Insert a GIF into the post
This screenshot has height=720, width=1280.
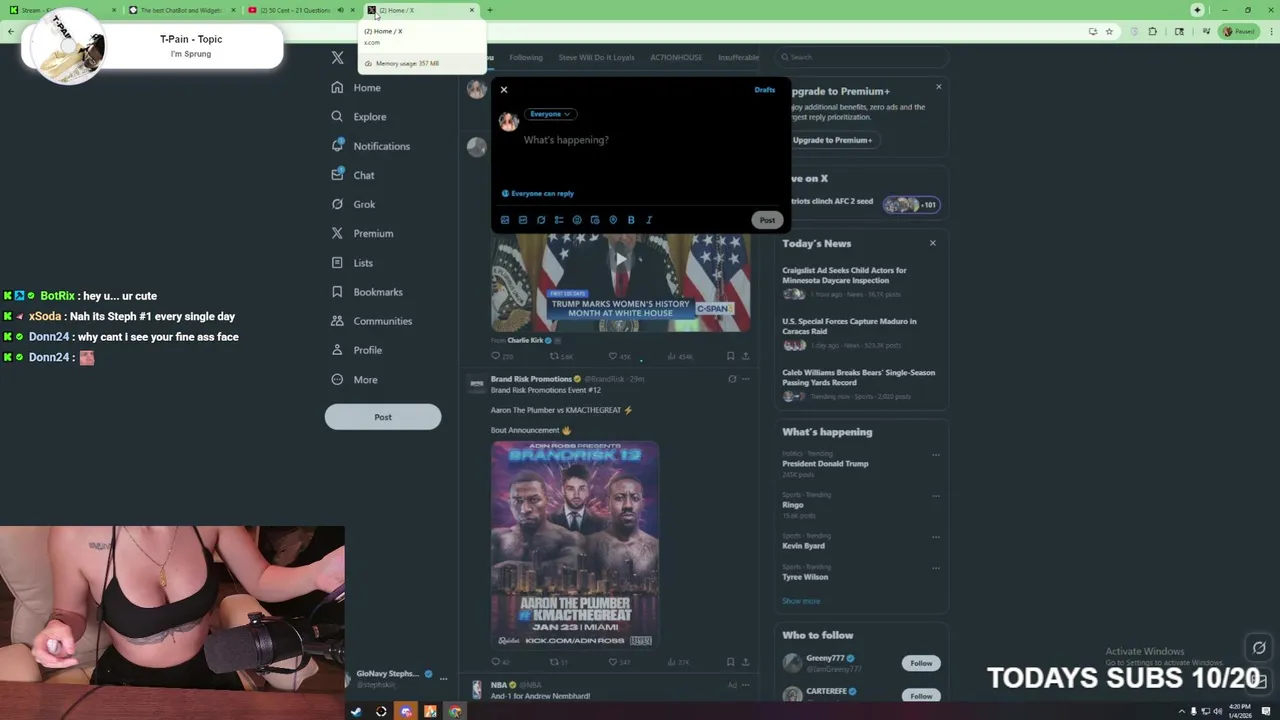point(523,220)
